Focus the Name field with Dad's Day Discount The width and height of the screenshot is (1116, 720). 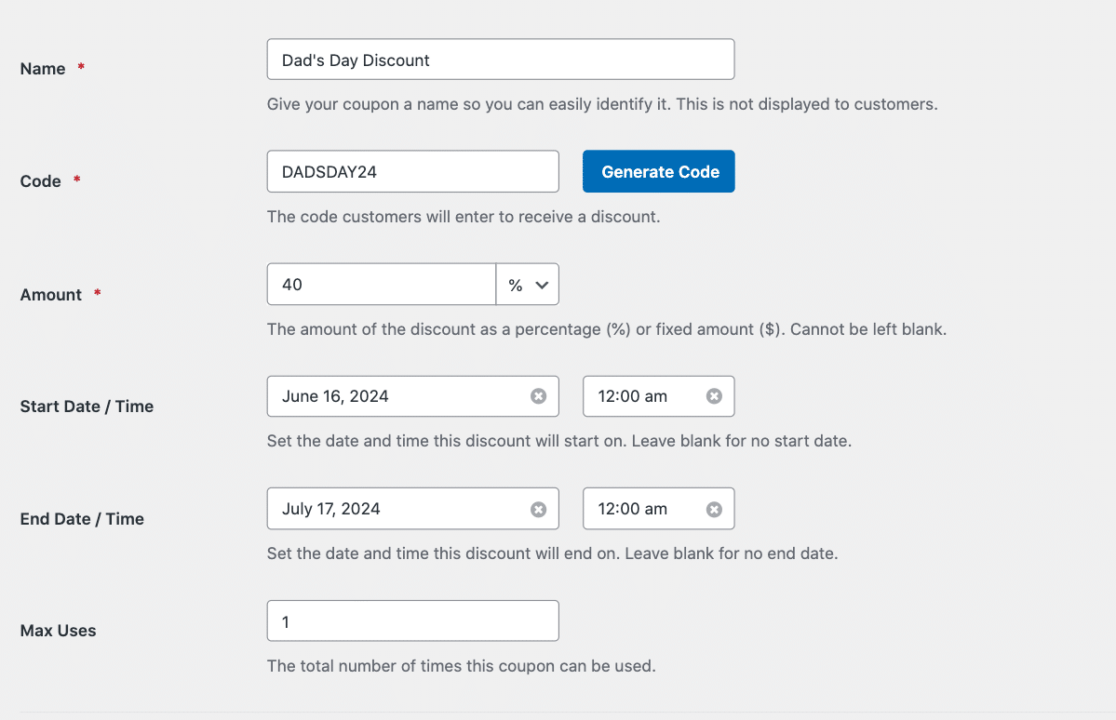click(x=500, y=60)
